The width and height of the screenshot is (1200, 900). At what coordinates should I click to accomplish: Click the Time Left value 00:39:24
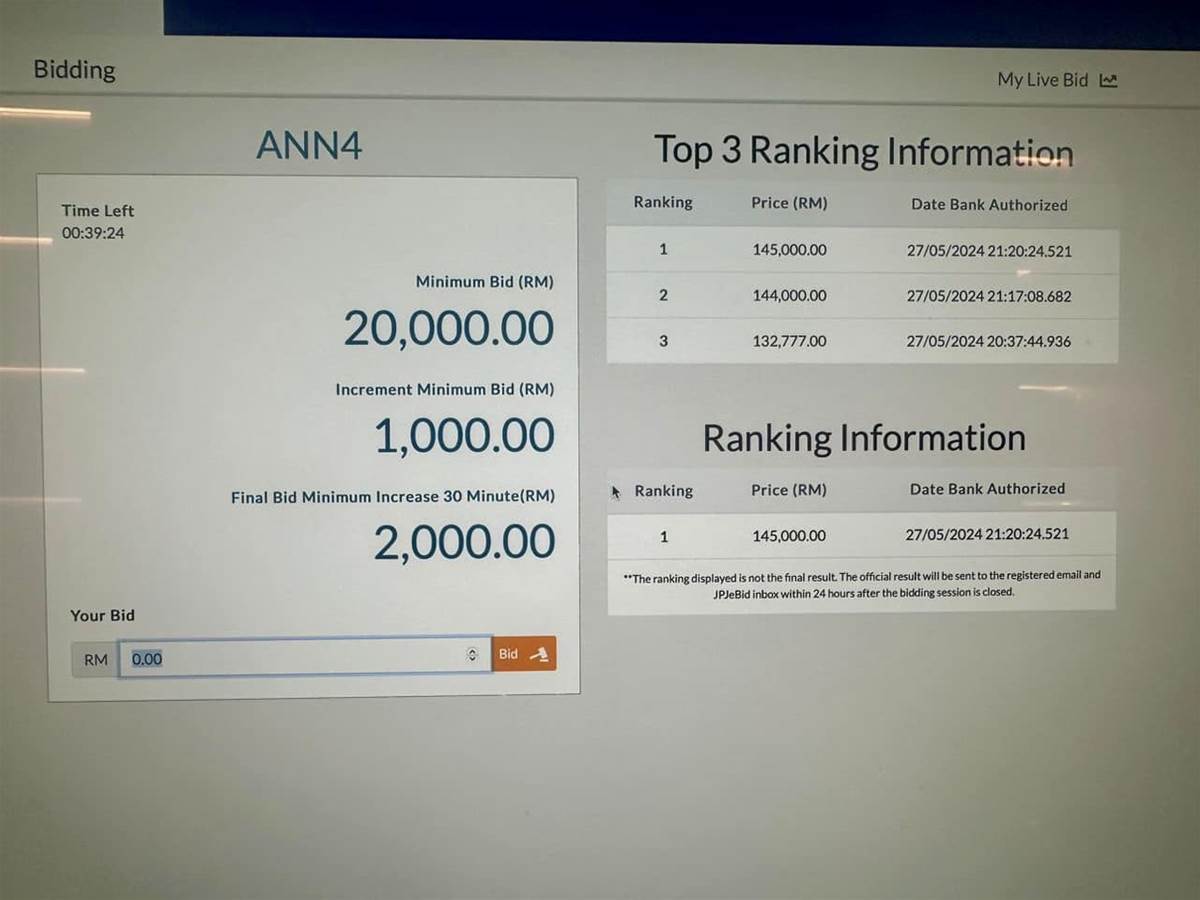coord(93,233)
